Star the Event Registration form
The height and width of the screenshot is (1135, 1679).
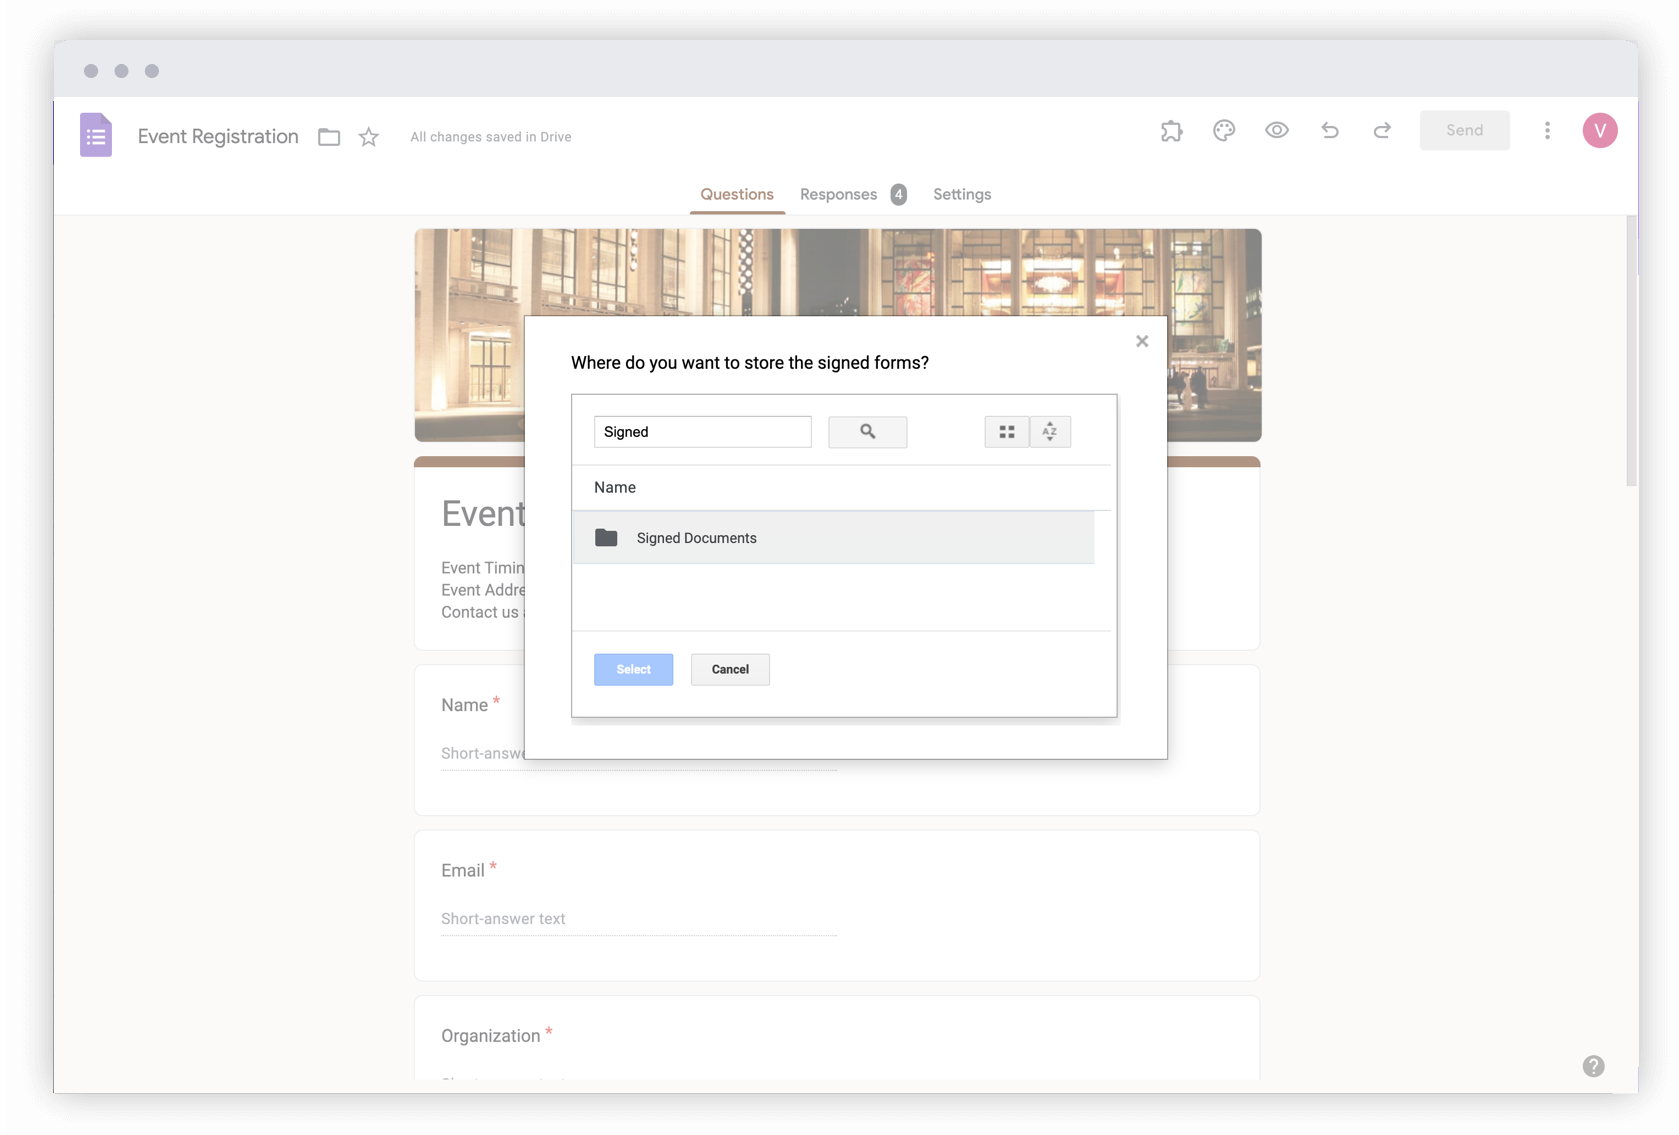pyautogui.click(x=367, y=136)
